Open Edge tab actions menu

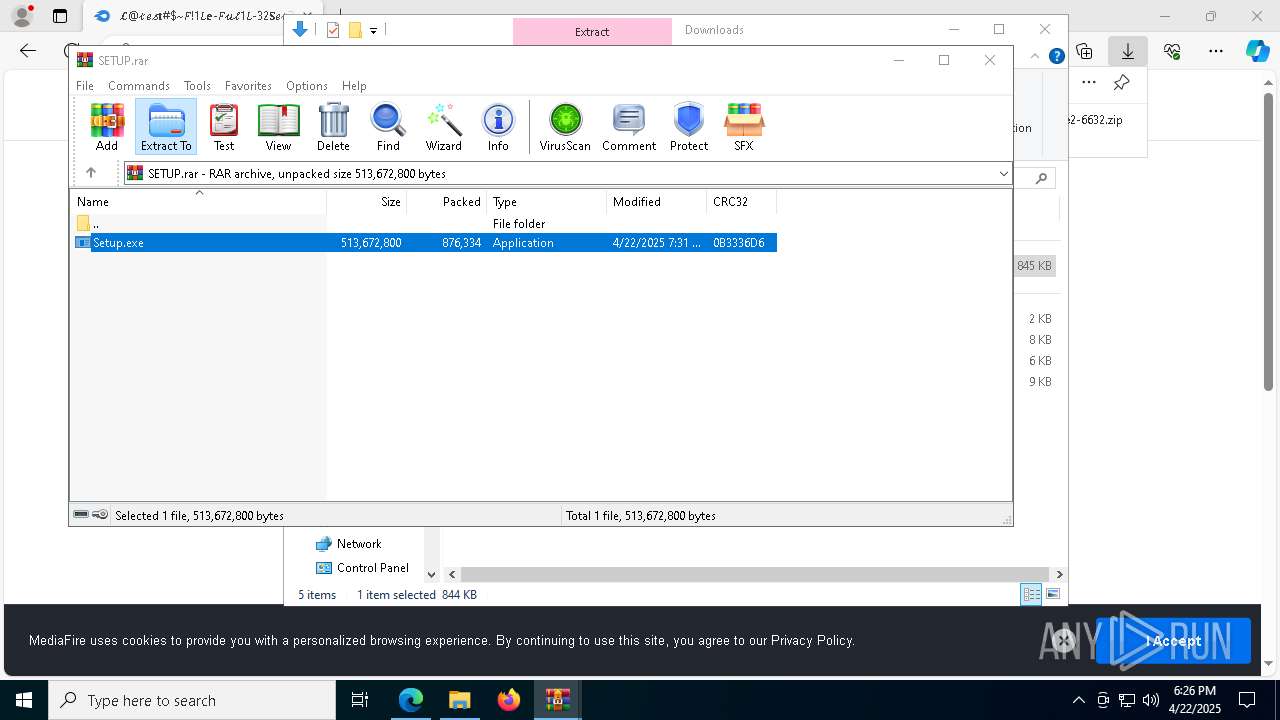[x=60, y=16]
